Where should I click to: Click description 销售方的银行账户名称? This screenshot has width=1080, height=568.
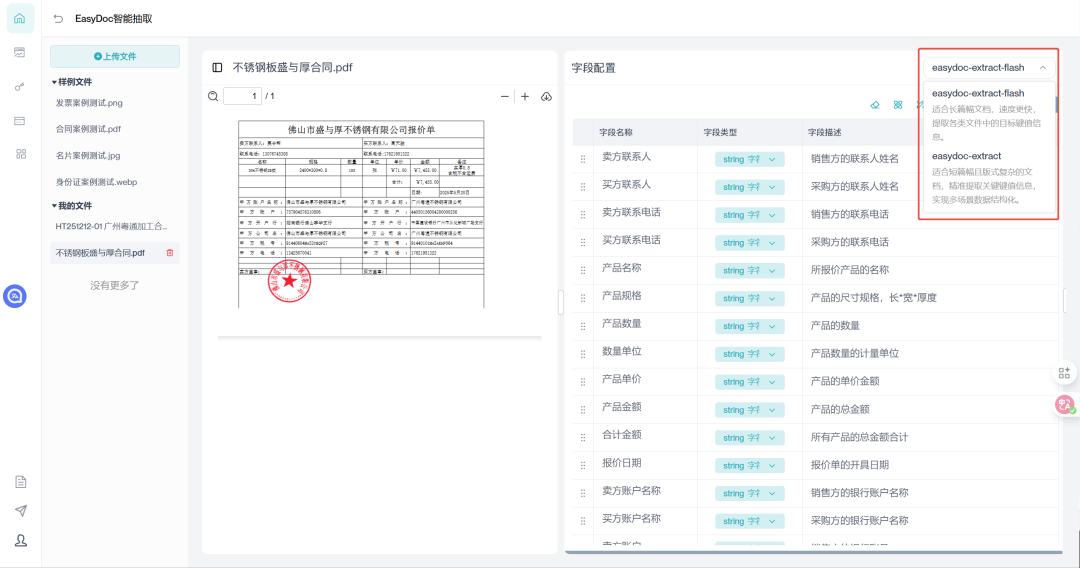click(x=860, y=493)
